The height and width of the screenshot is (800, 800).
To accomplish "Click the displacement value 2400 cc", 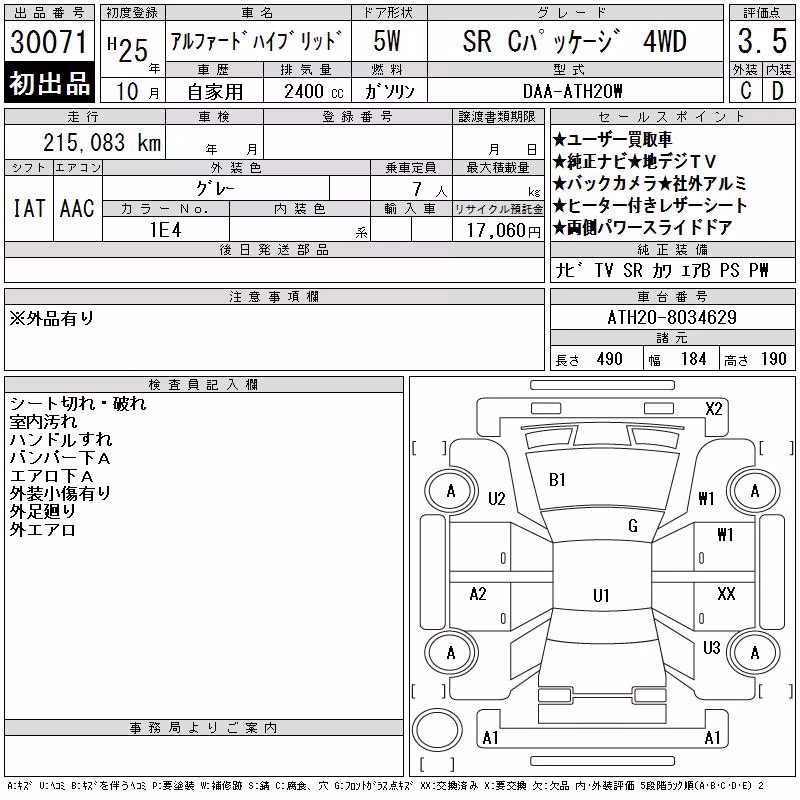I will [313, 92].
